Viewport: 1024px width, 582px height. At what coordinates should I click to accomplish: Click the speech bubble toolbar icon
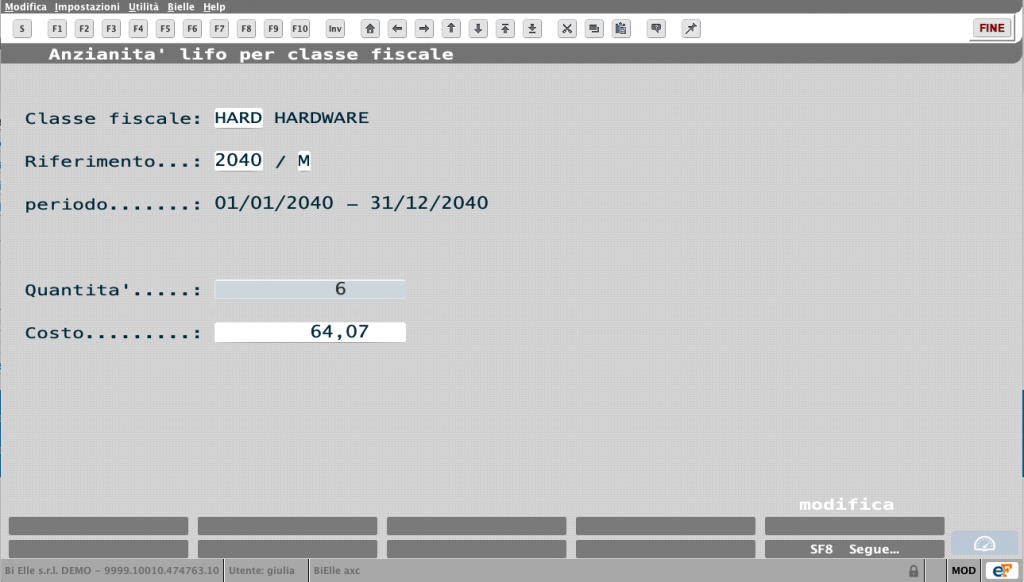pos(656,29)
